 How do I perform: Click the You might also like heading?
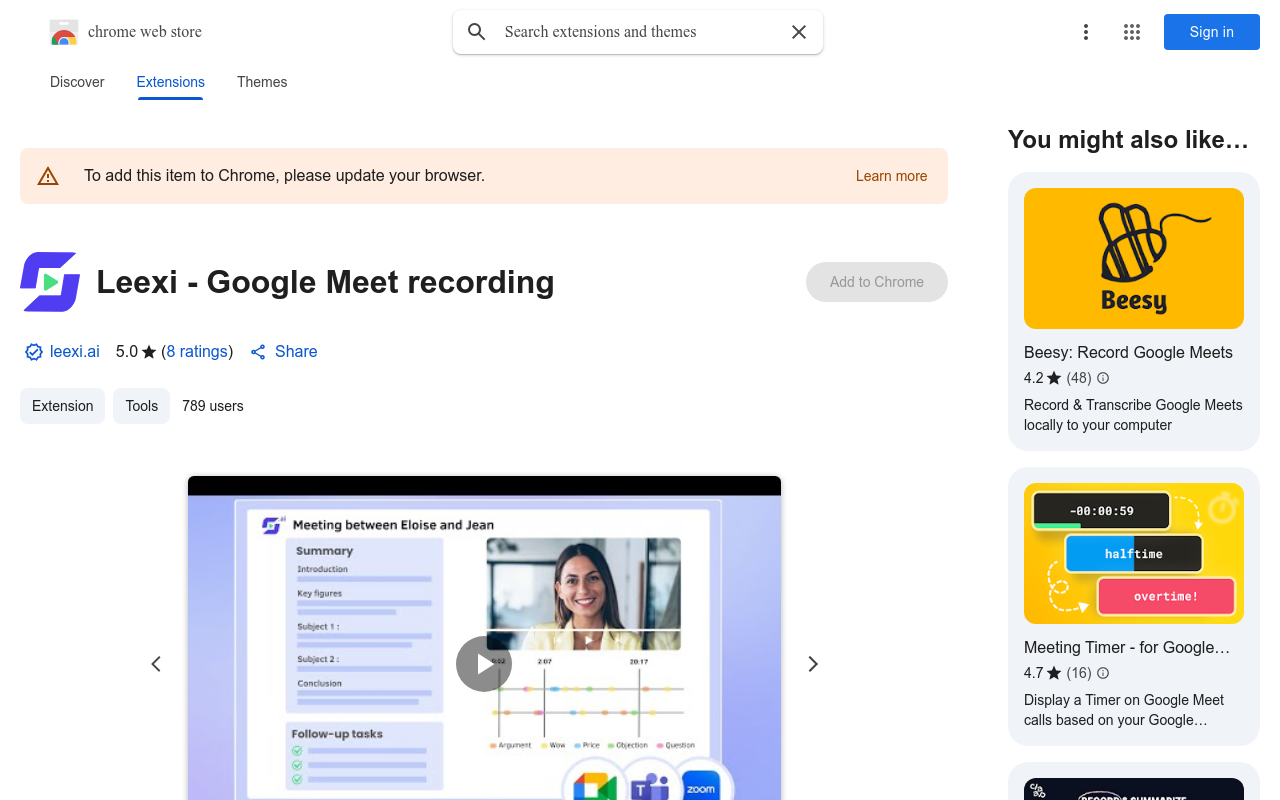coord(1128,140)
